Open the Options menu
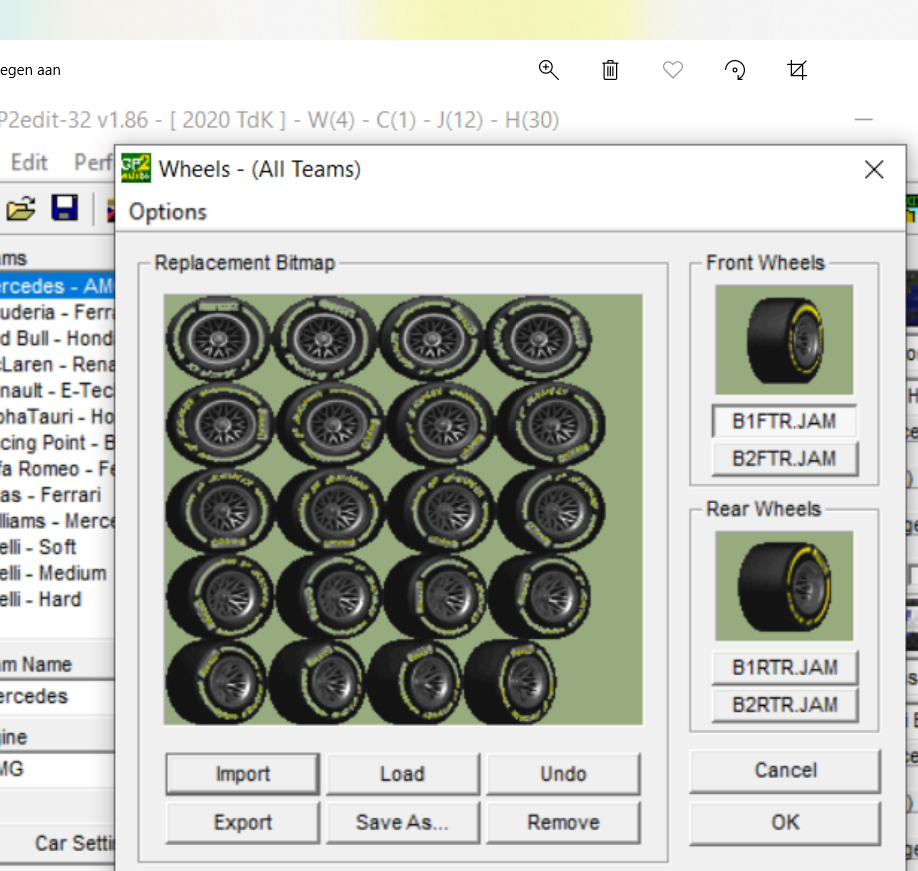 [x=168, y=212]
